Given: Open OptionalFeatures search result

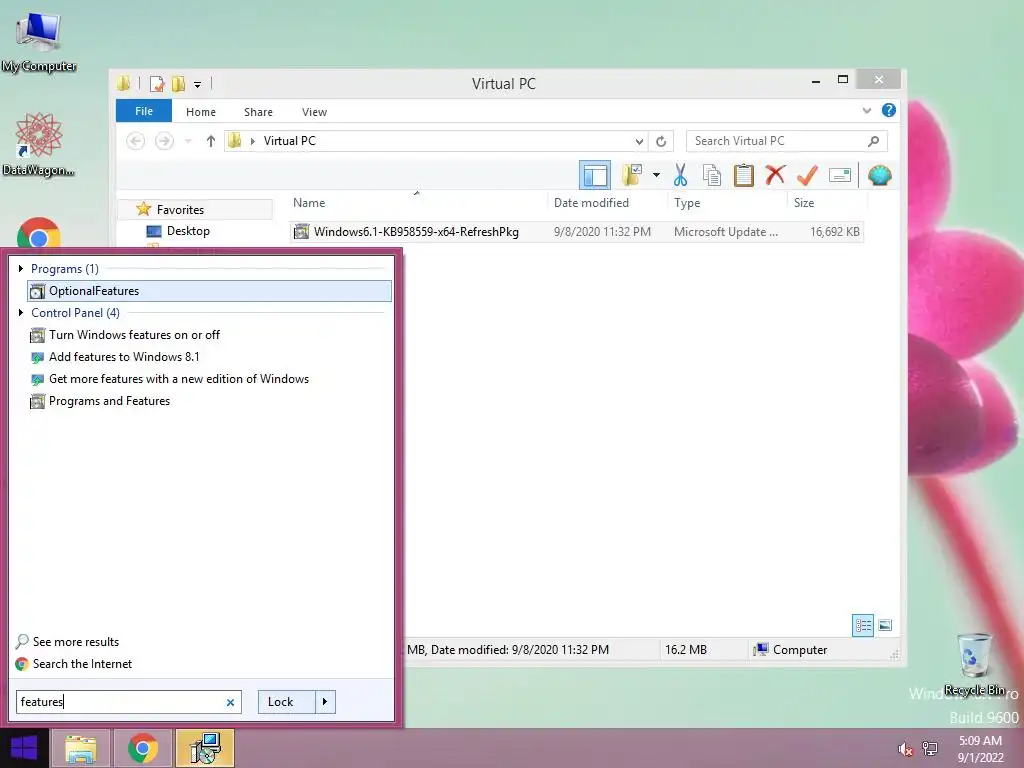Looking at the screenshot, I should tap(210, 291).
